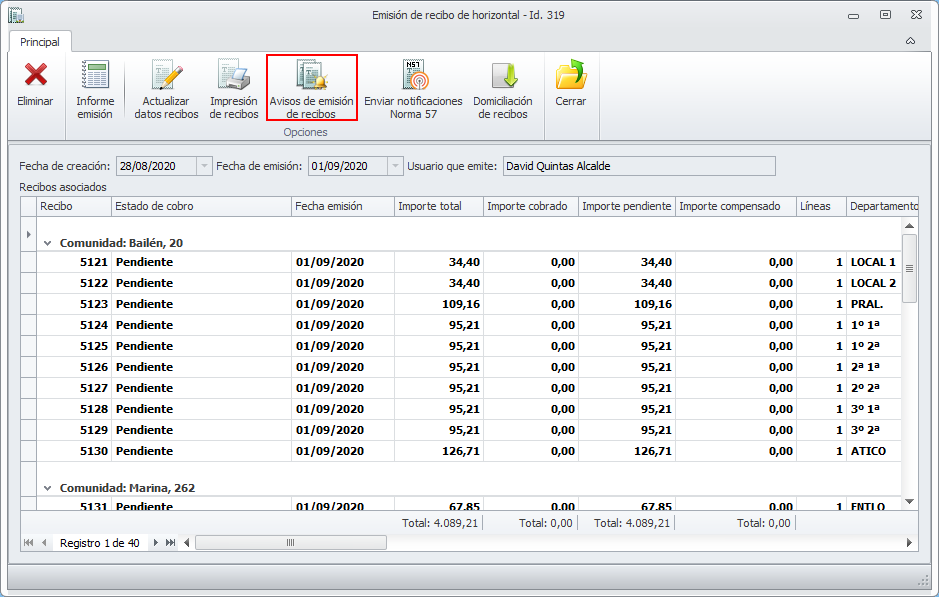Sort by the Importe total column header
Image resolution: width=939 pixels, height=597 pixels.
tap(437, 206)
